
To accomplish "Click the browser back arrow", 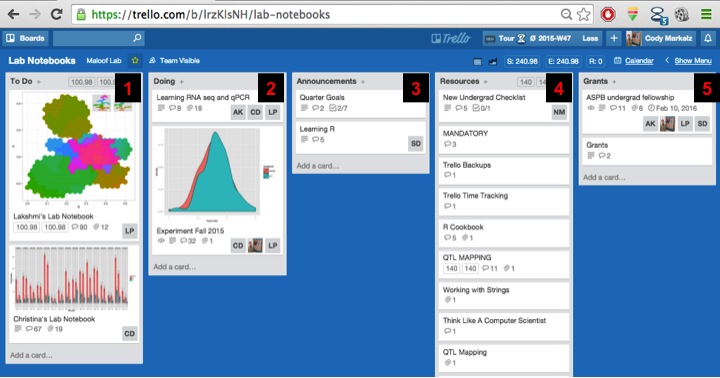I will 13,14.
